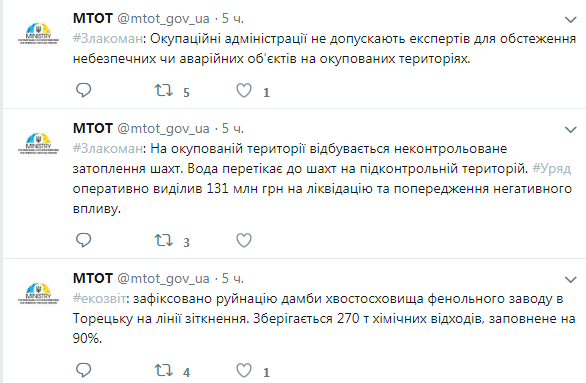Open the first tweet's options chevron
The image size is (586, 383).
point(570,20)
